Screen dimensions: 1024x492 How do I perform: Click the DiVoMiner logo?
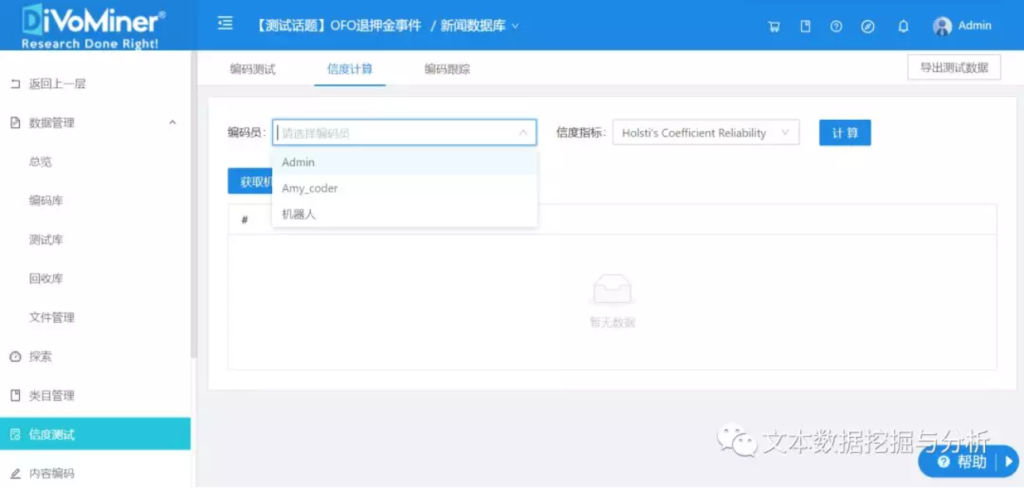tap(94, 25)
